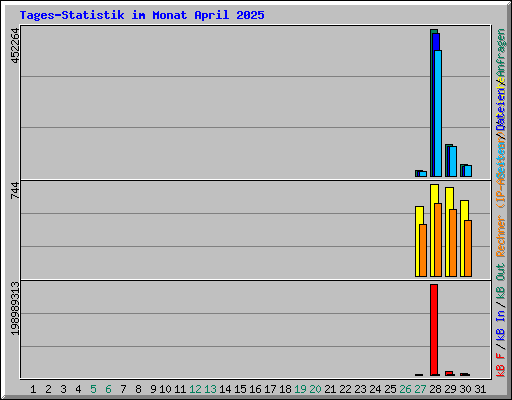Click the orange bar for day 29
The image size is (512, 400).
pyautogui.click(x=453, y=243)
